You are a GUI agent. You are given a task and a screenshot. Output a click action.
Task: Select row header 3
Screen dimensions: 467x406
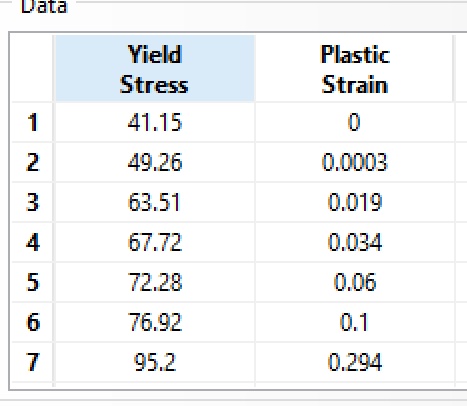(32, 202)
